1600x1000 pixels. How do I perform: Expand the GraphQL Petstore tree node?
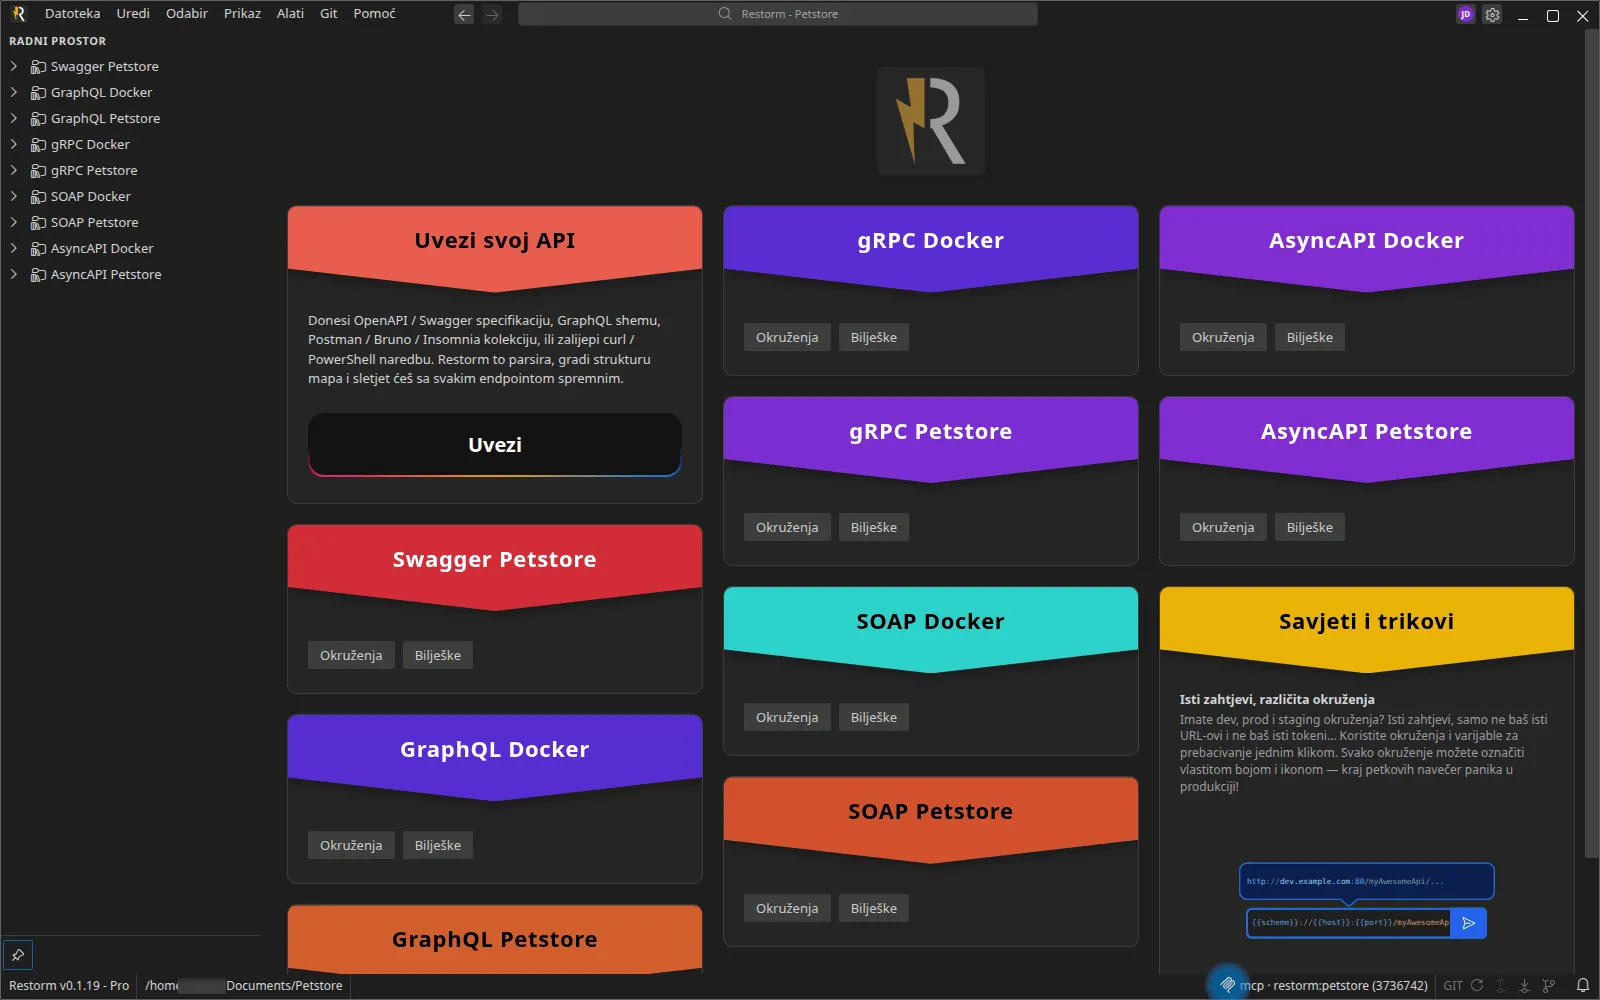coord(14,118)
